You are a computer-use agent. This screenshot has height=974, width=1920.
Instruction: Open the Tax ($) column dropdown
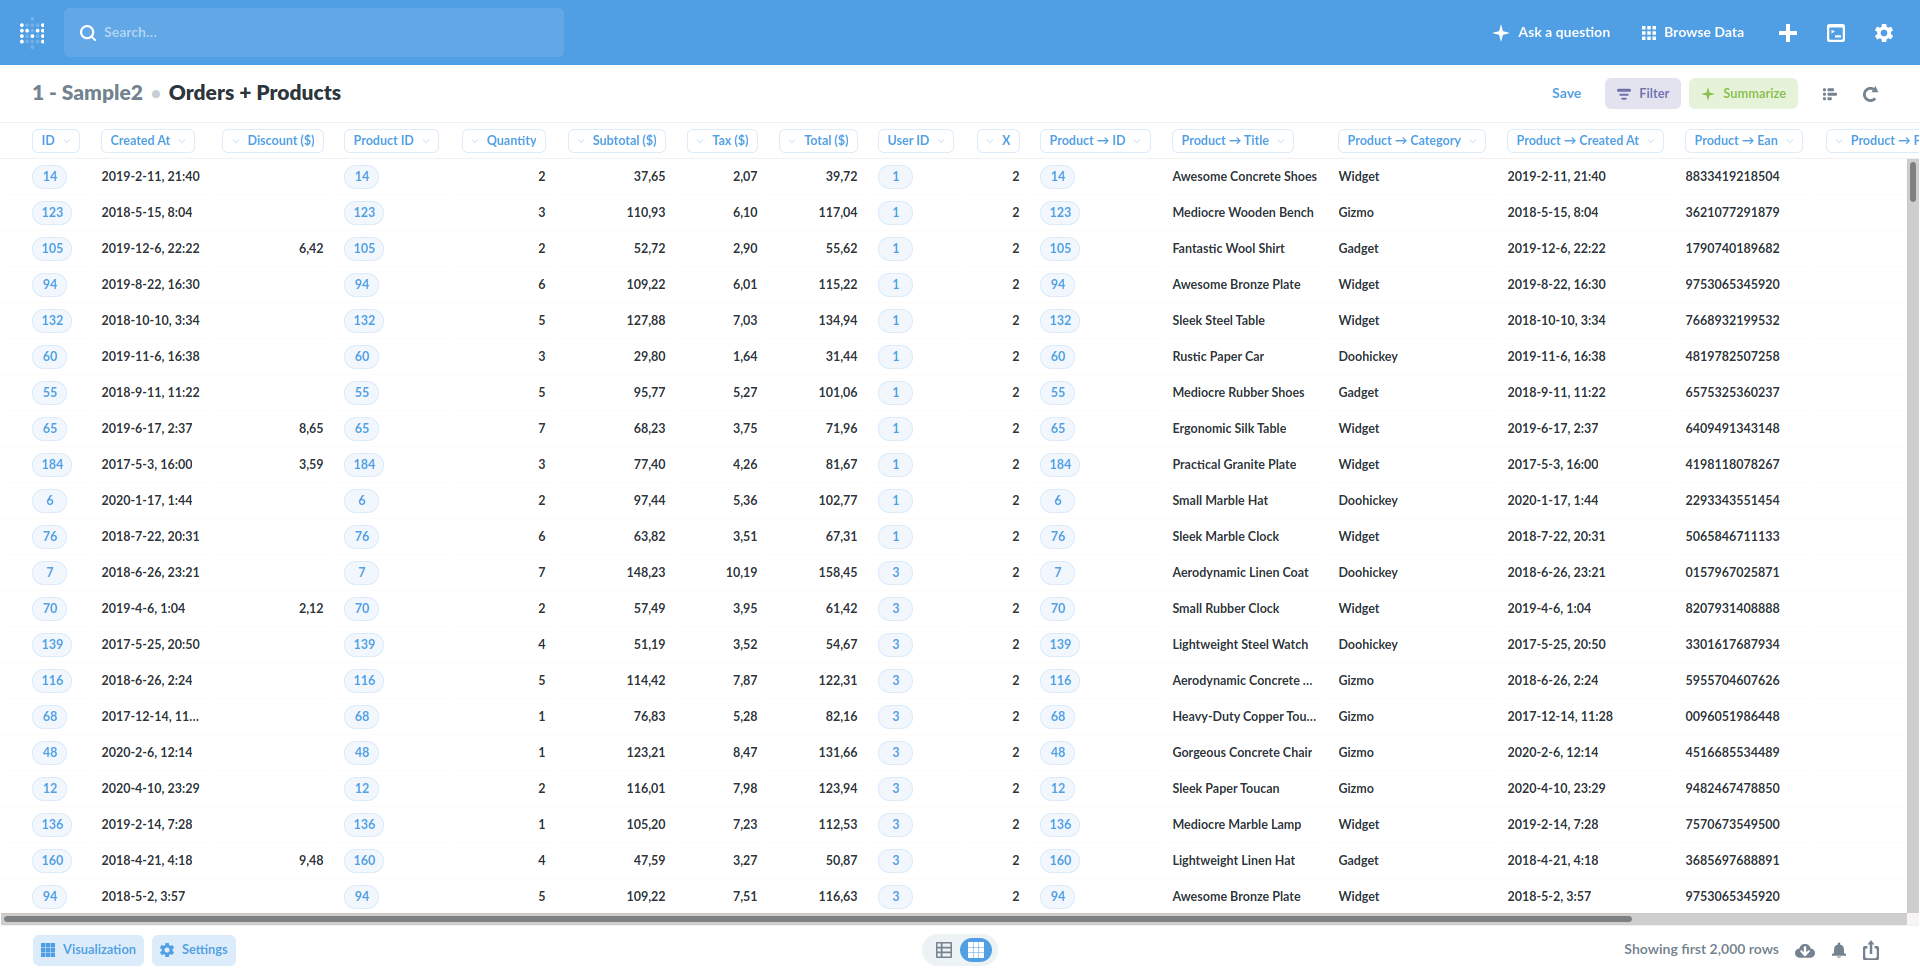(722, 140)
